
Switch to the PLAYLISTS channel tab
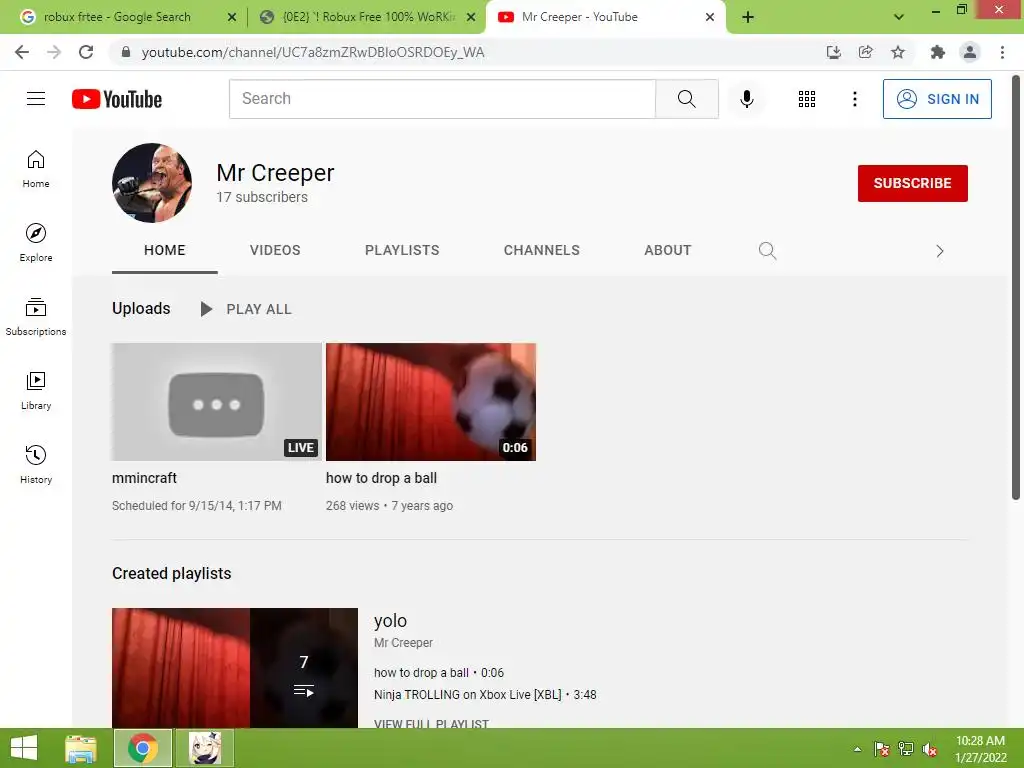(402, 250)
